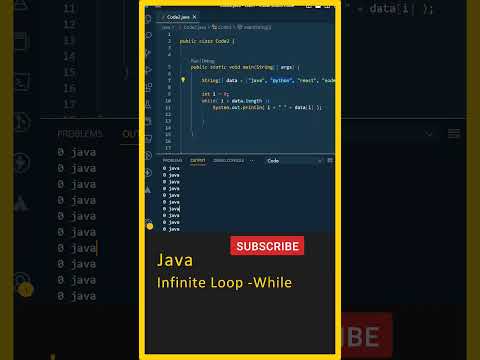Click the System.out.println code line
The width and height of the screenshot is (480, 360).
pos(267,107)
